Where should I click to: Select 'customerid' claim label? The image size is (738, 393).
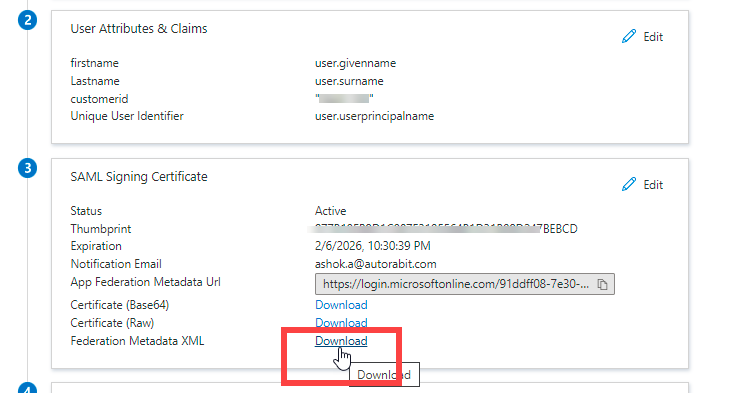[x=99, y=99]
